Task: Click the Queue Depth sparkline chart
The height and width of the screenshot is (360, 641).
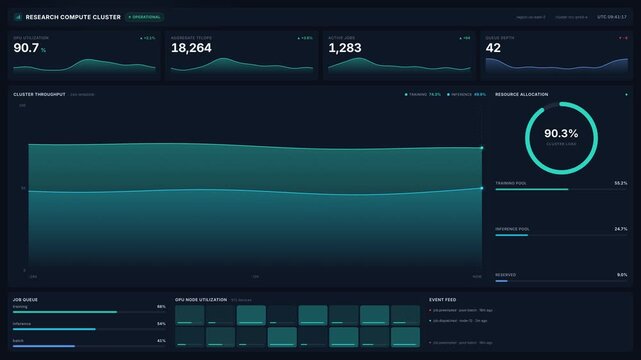Action: pyautogui.click(x=556, y=66)
